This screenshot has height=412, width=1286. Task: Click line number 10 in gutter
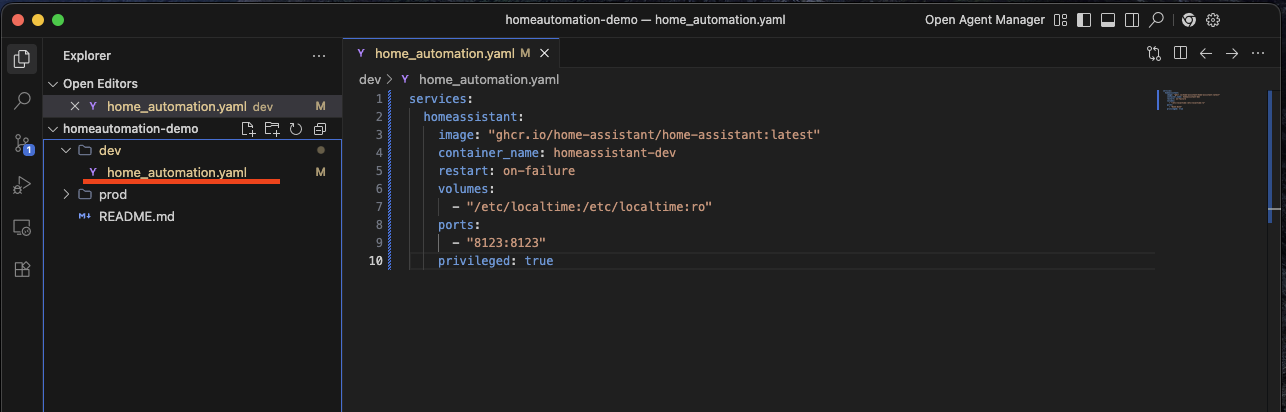click(x=375, y=261)
